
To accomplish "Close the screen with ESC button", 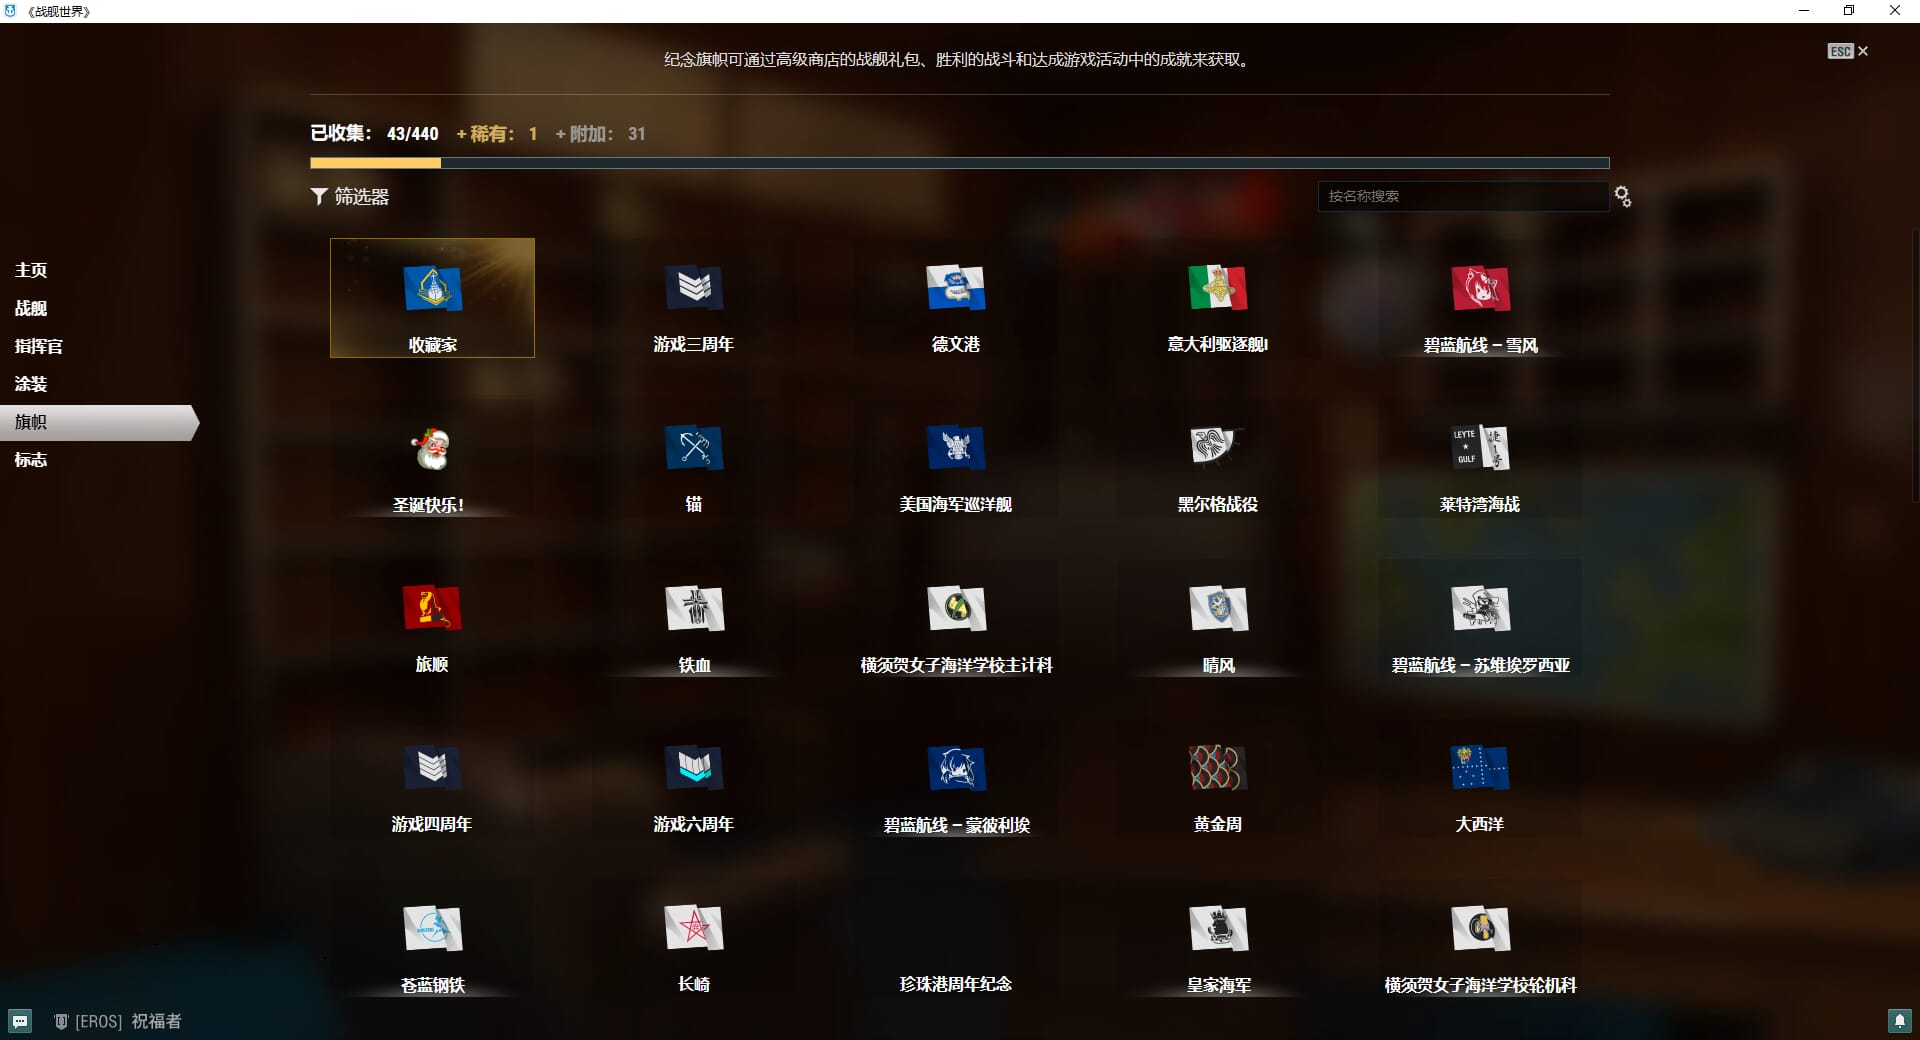I will click(x=1847, y=51).
